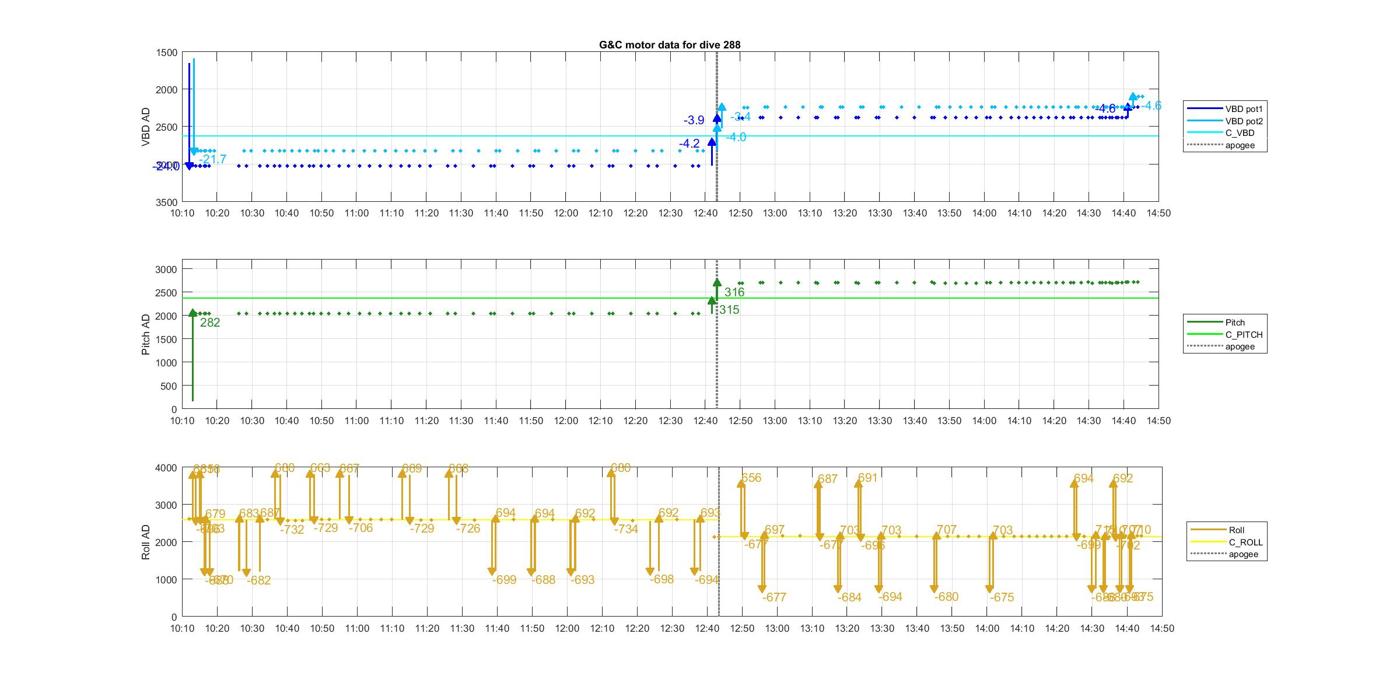Click 'apogee' in the Pitch plot legend
Screen dimensions: 1400x693
(x=1239, y=346)
